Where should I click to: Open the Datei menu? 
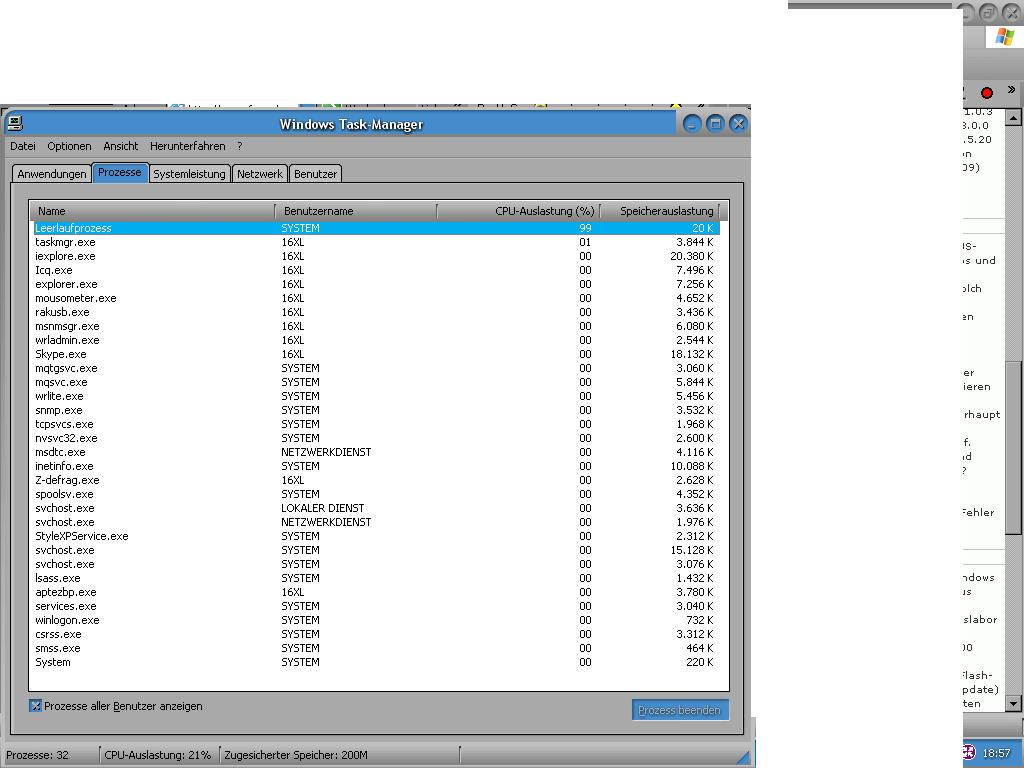(23, 146)
